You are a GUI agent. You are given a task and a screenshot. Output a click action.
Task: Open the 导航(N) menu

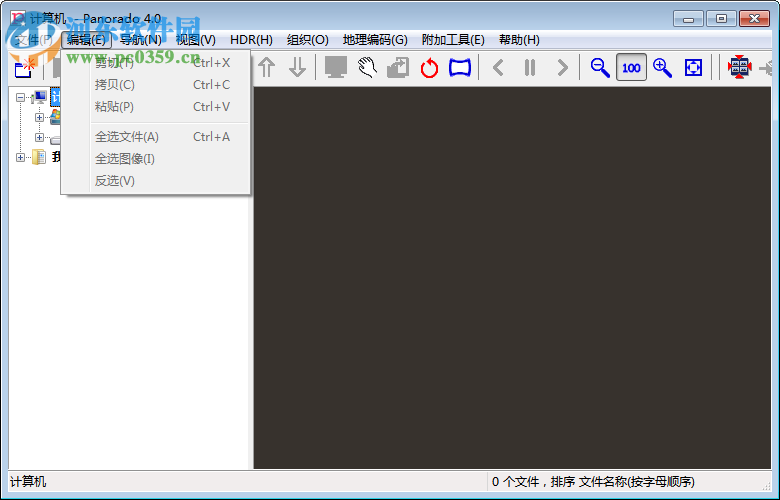141,40
